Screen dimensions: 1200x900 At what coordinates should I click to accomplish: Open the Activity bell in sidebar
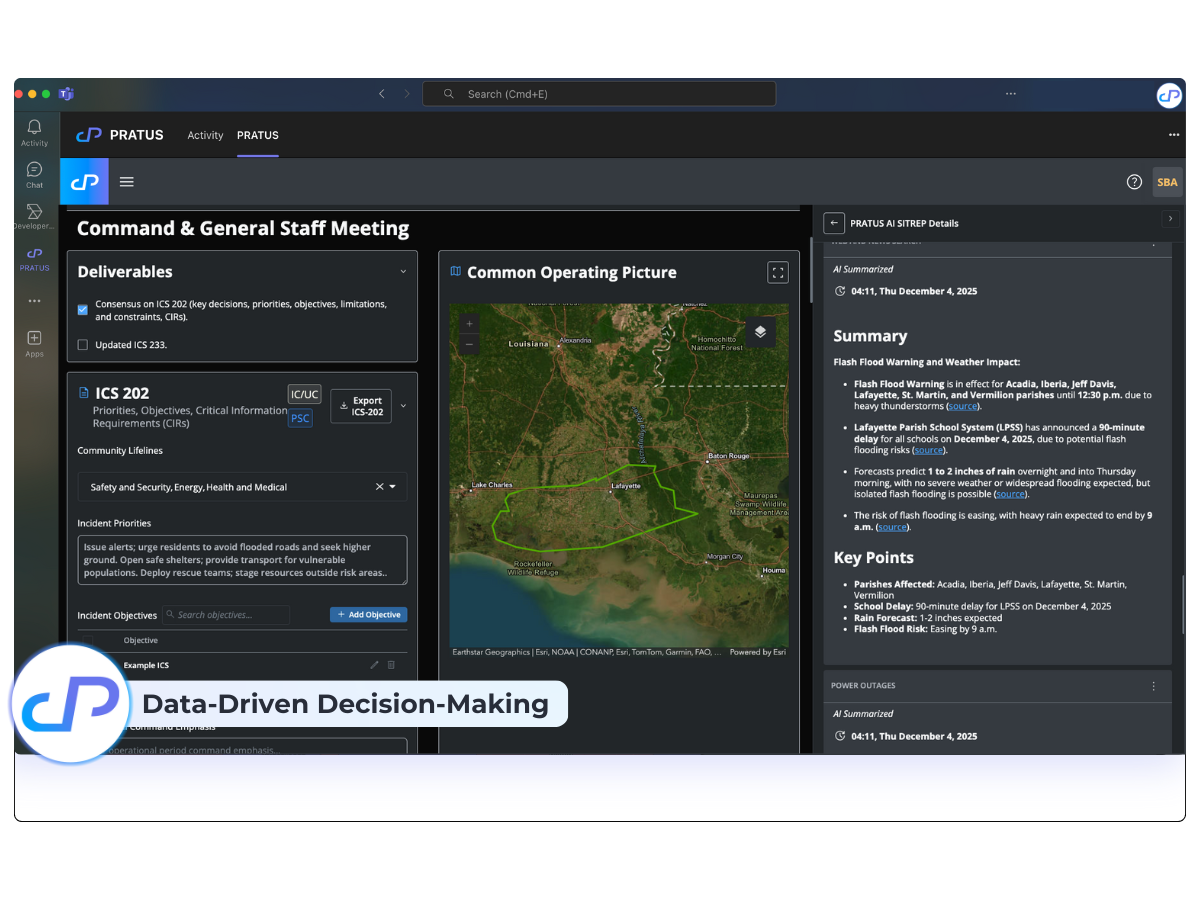pyautogui.click(x=35, y=132)
